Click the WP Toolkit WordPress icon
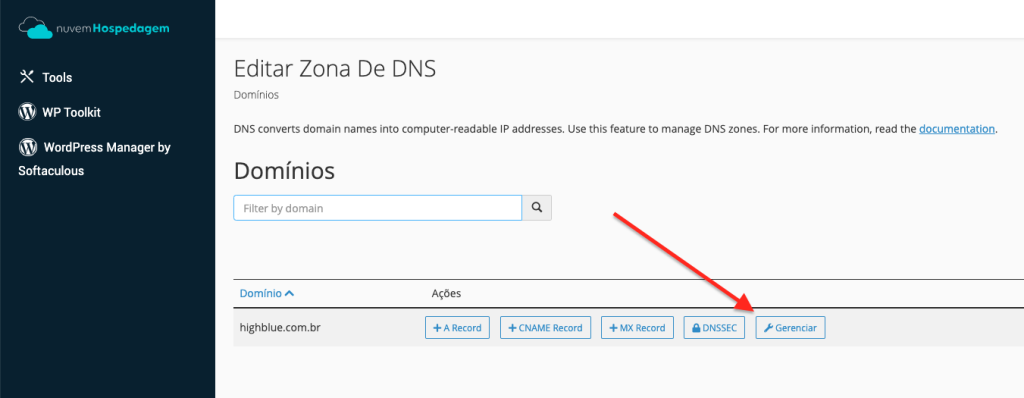The image size is (1024, 398). pos(27,112)
